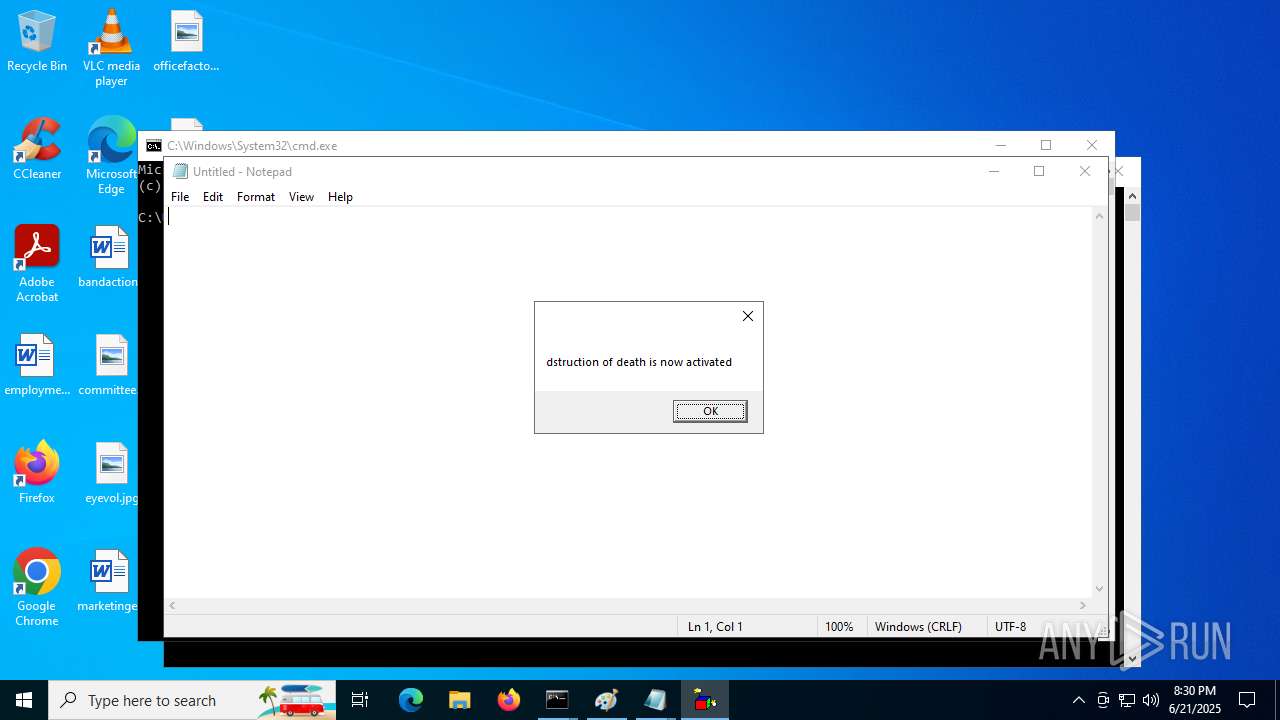
Task: Select the committee image file
Action: [108, 366]
